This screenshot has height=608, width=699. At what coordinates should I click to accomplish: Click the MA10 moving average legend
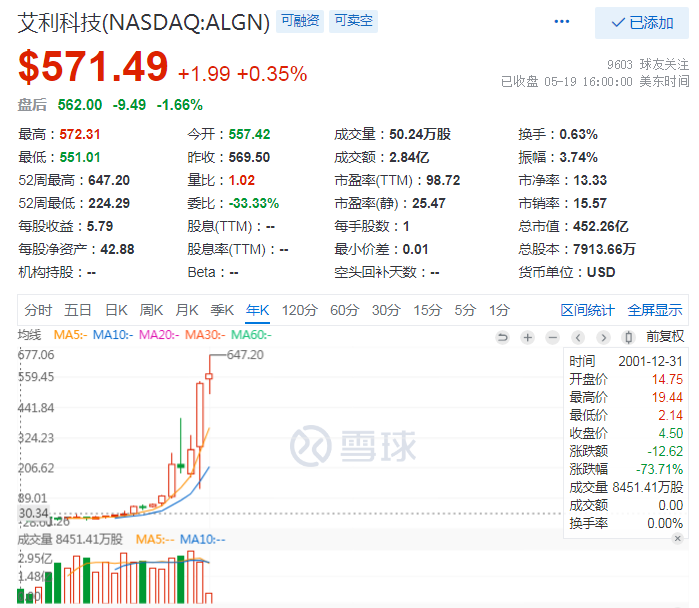[x=113, y=335]
